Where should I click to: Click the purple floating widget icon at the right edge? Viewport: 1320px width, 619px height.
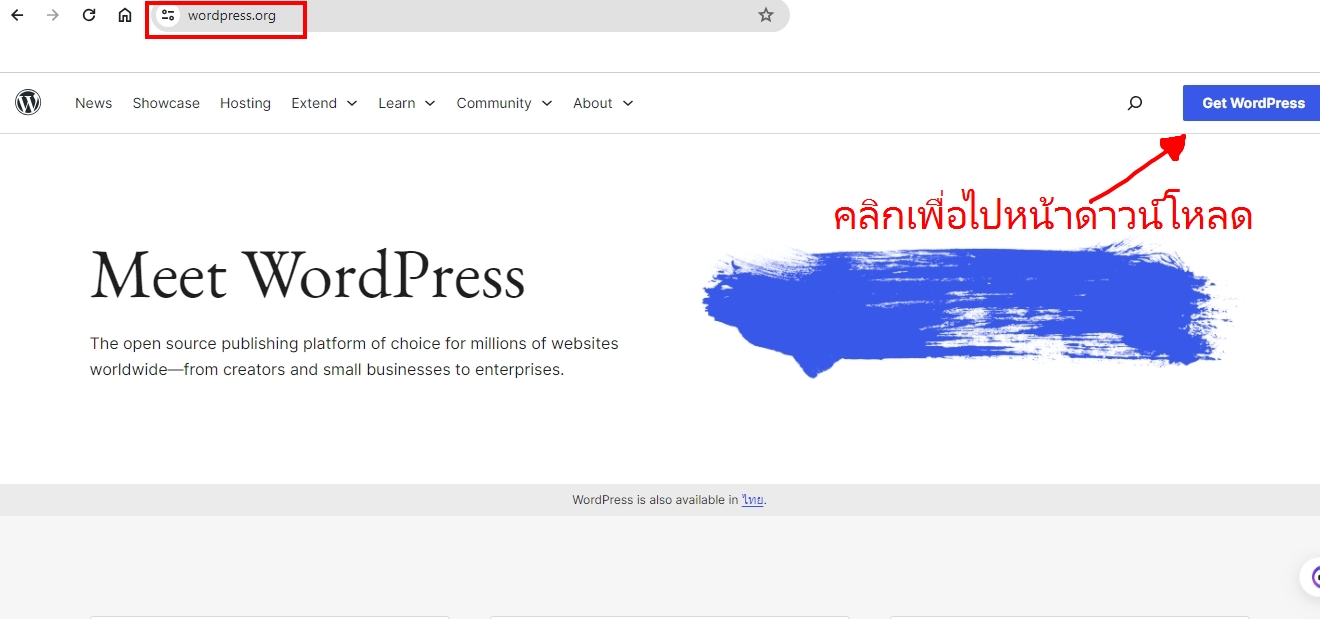coord(1311,577)
